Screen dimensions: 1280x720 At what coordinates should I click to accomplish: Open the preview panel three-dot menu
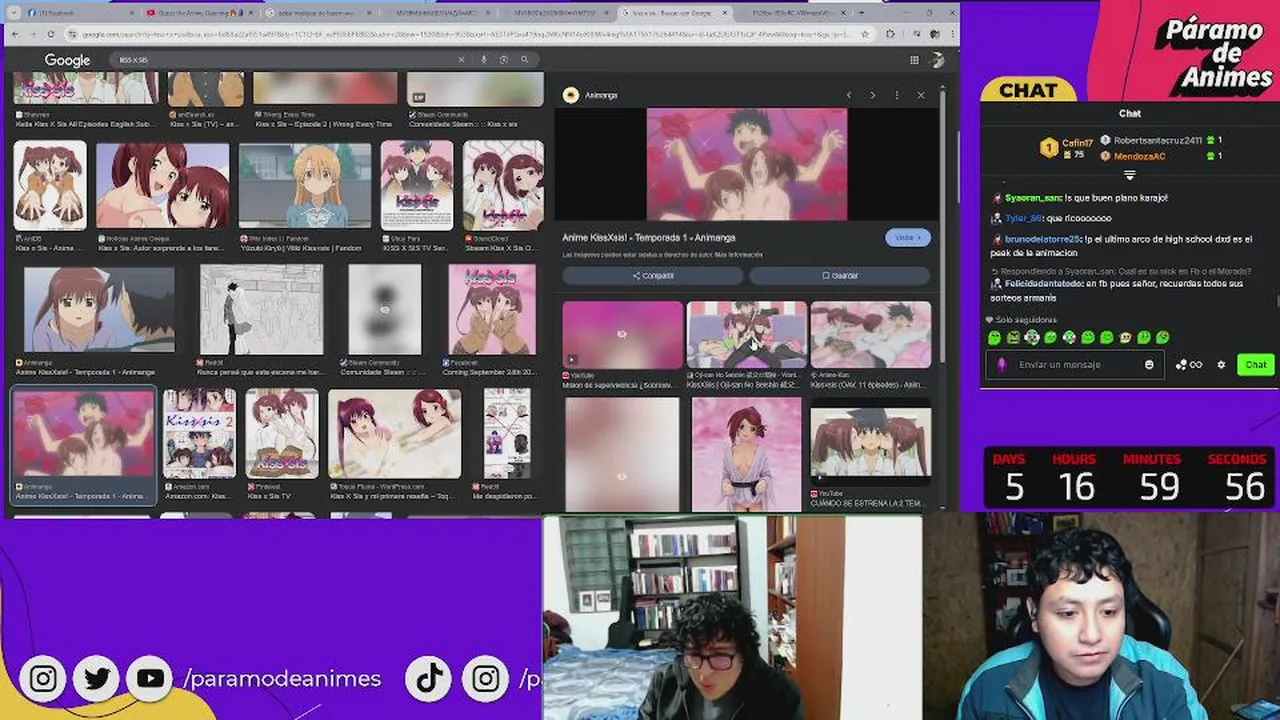(896, 95)
